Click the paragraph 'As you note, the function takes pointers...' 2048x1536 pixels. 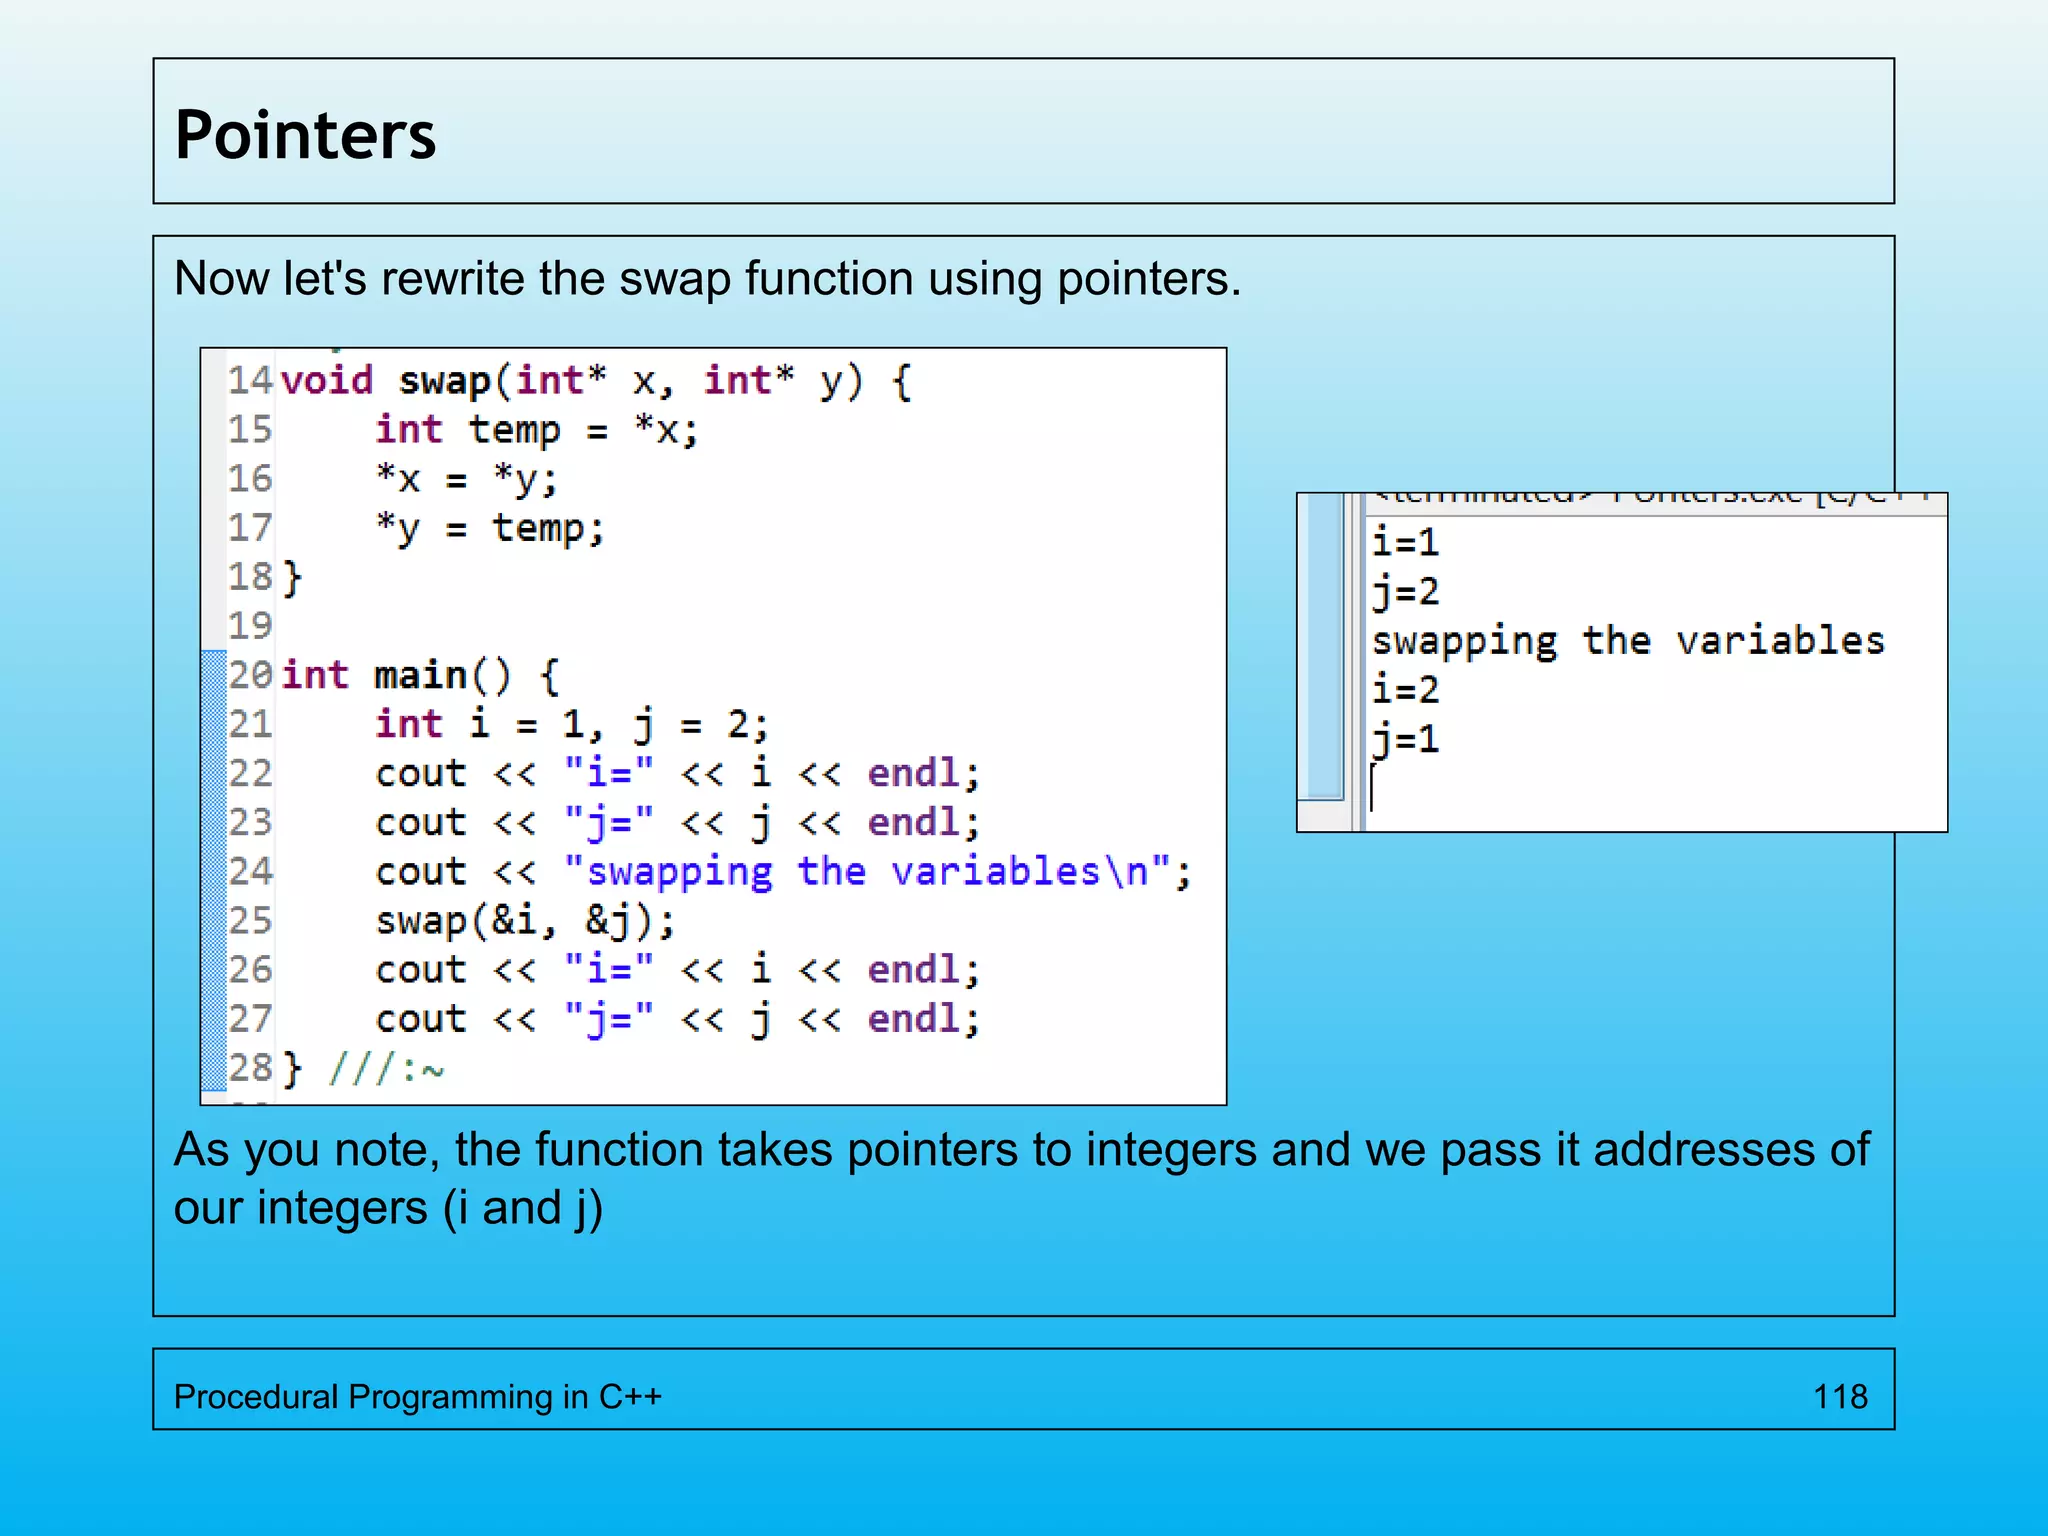[x=1021, y=1179]
